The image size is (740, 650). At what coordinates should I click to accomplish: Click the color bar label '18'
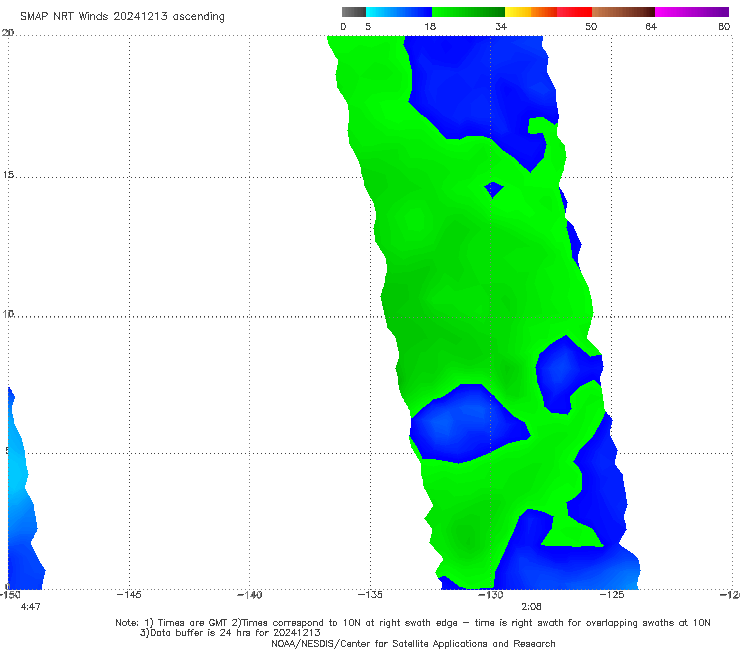click(x=430, y=26)
